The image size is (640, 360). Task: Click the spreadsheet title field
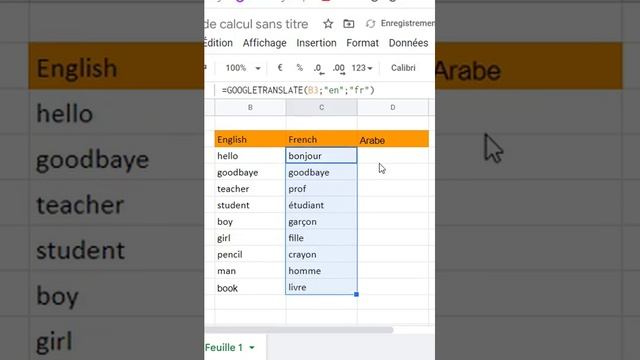pos(256,24)
